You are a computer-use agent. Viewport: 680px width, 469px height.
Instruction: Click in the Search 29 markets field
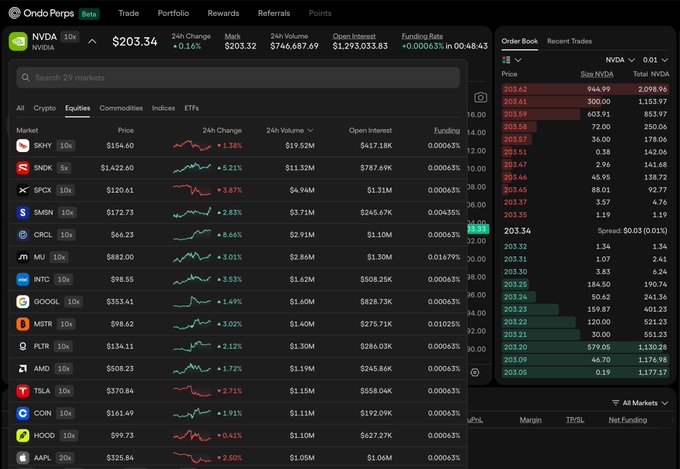click(238, 78)
